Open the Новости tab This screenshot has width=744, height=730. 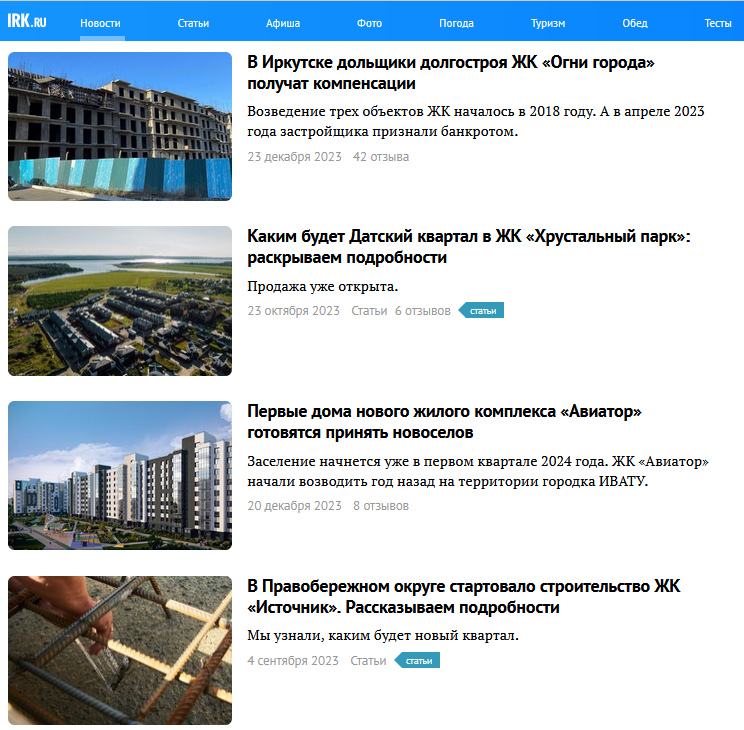click(x=100, y=23)
